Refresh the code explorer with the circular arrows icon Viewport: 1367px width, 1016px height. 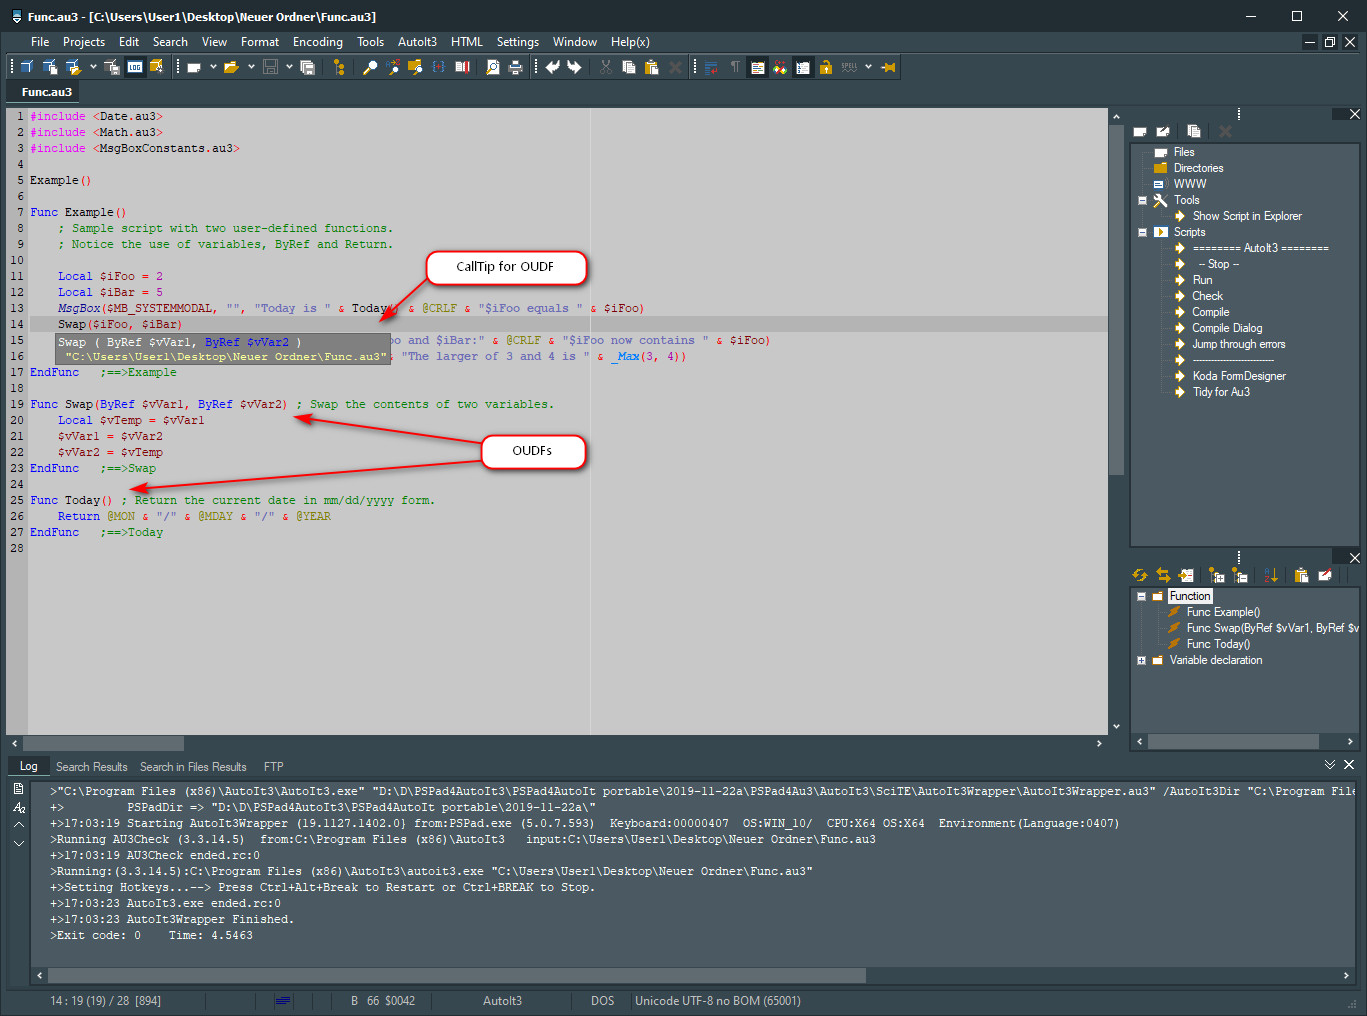[x=1139, y=575]
